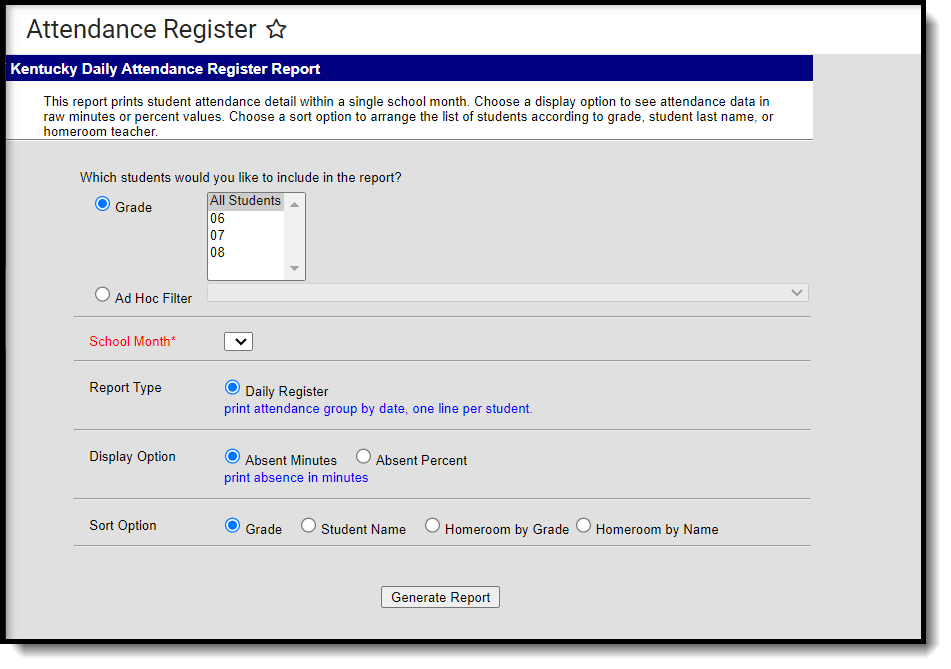Screen dimensions: 951x669
Task: Select grade 06 in the list
Action: [x=246, y=218]
